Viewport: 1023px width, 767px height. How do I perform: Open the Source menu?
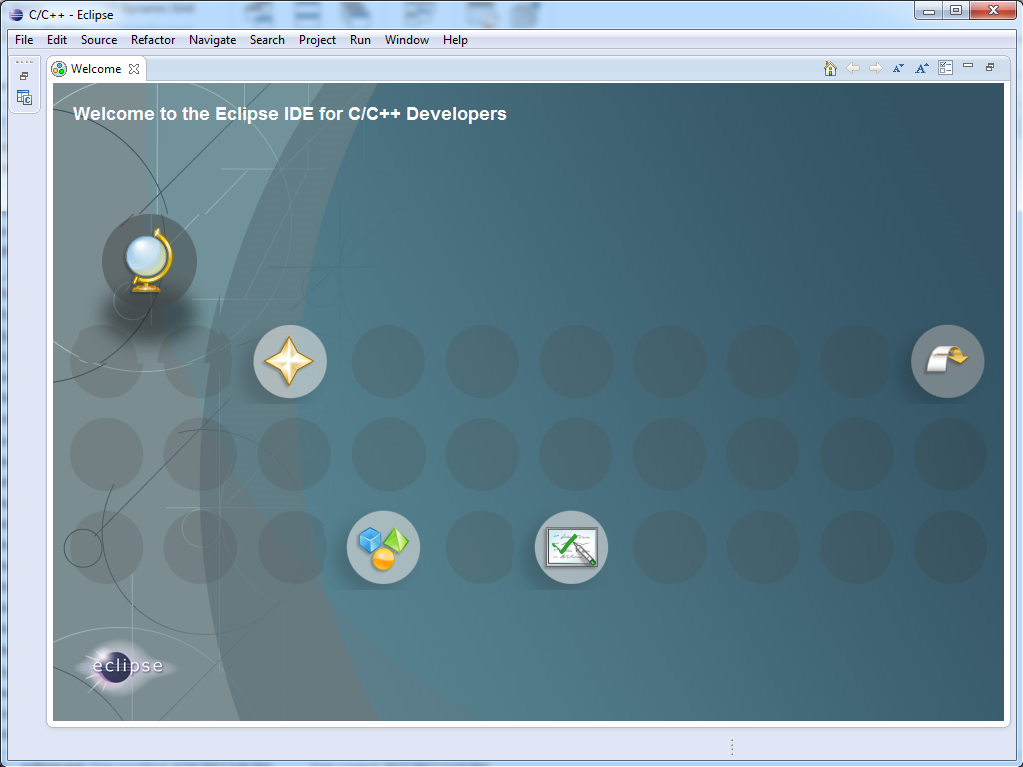point(99,40)
